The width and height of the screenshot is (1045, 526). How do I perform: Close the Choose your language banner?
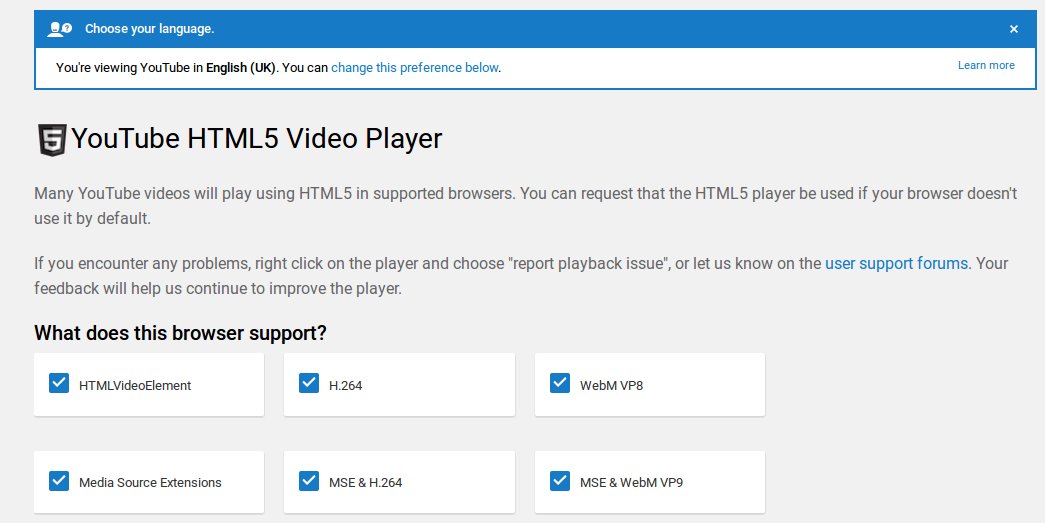click(x=1013, y=29)
